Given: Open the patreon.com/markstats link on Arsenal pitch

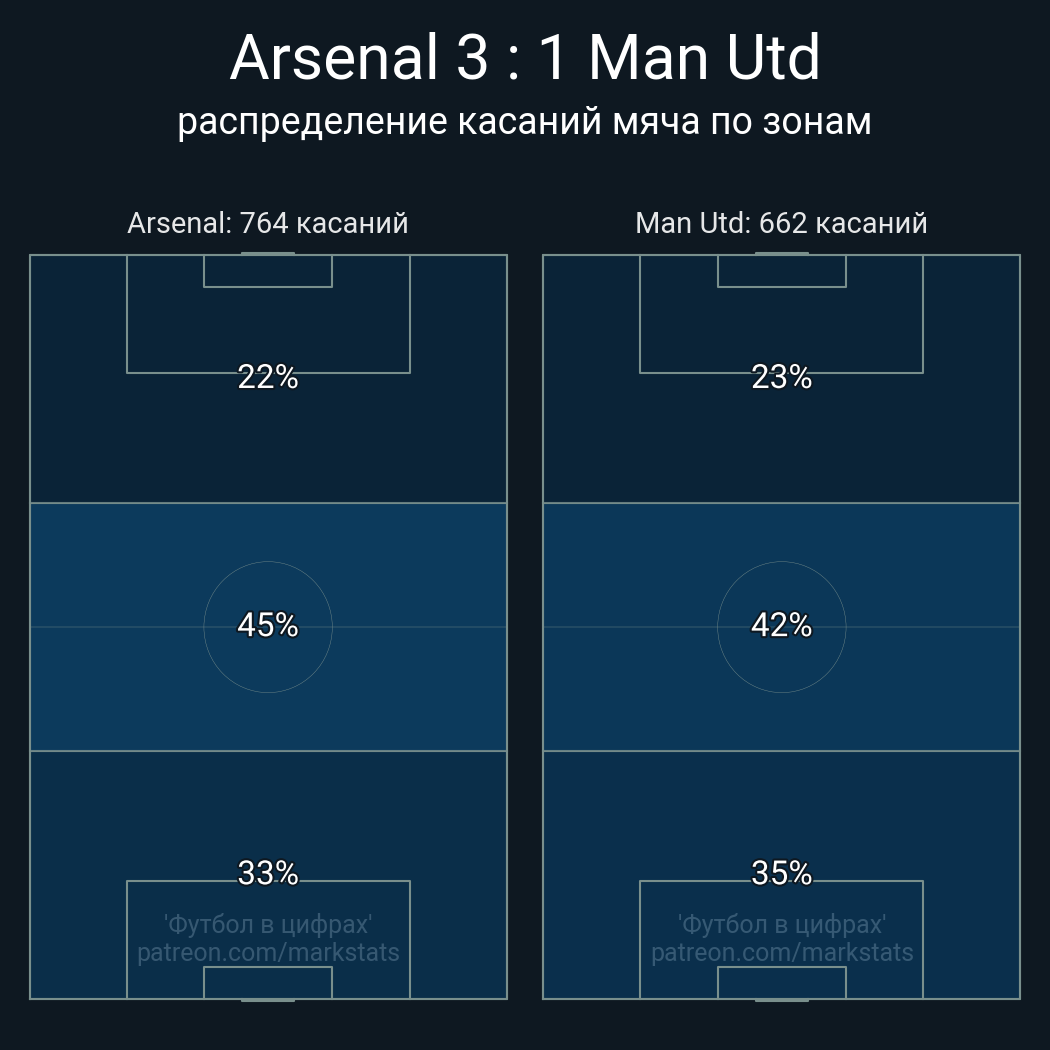Looking at the screenshot, I should coord(268,952).
